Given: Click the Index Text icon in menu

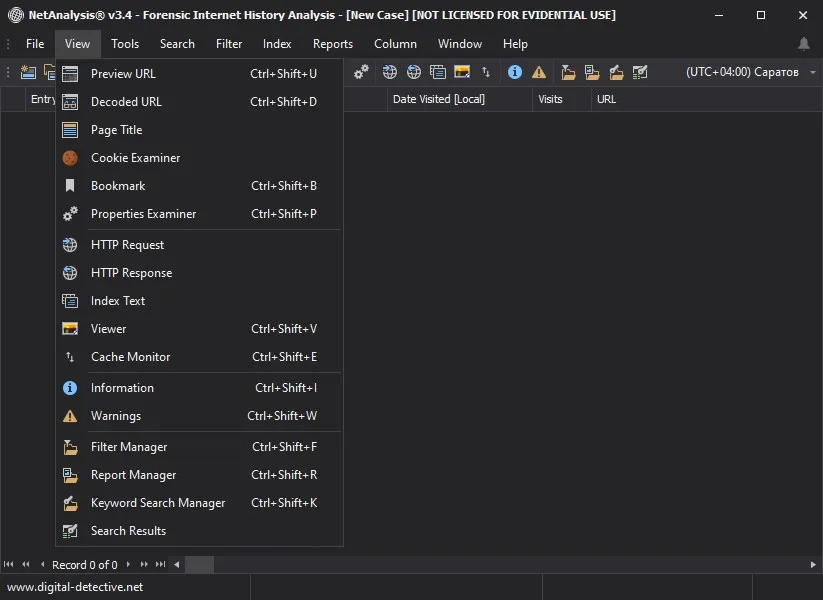Looking at the screenshot, I should point(70,301).
